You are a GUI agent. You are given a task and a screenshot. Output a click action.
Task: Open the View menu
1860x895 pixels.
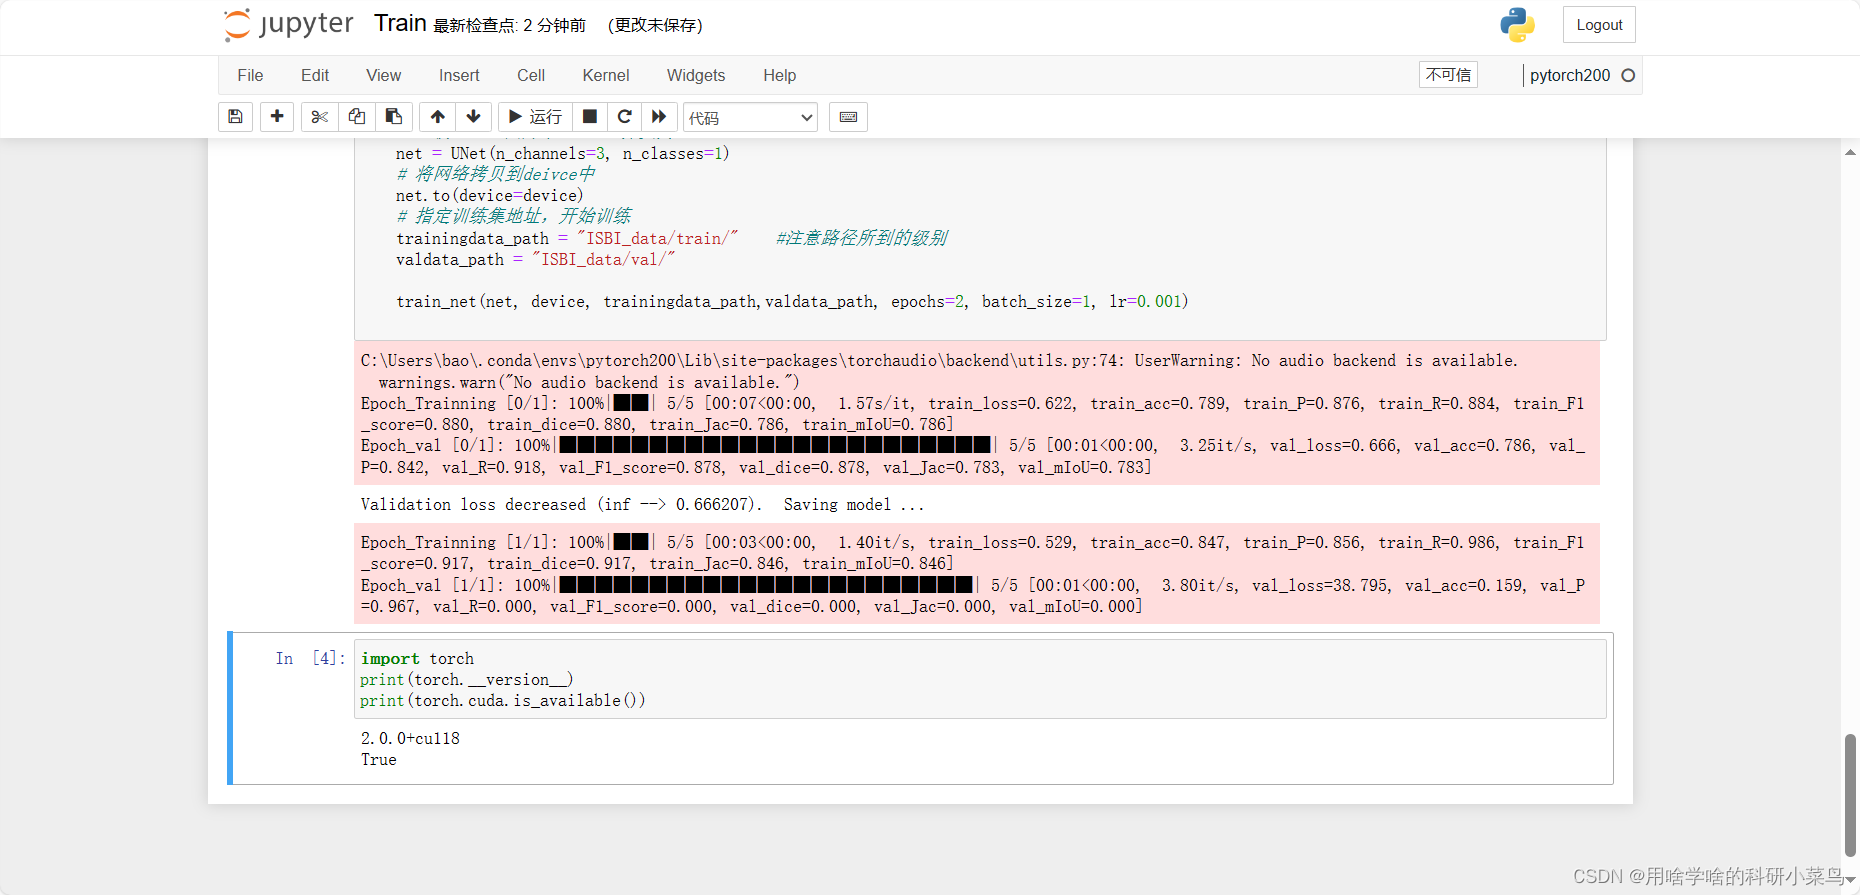[383, 75]
